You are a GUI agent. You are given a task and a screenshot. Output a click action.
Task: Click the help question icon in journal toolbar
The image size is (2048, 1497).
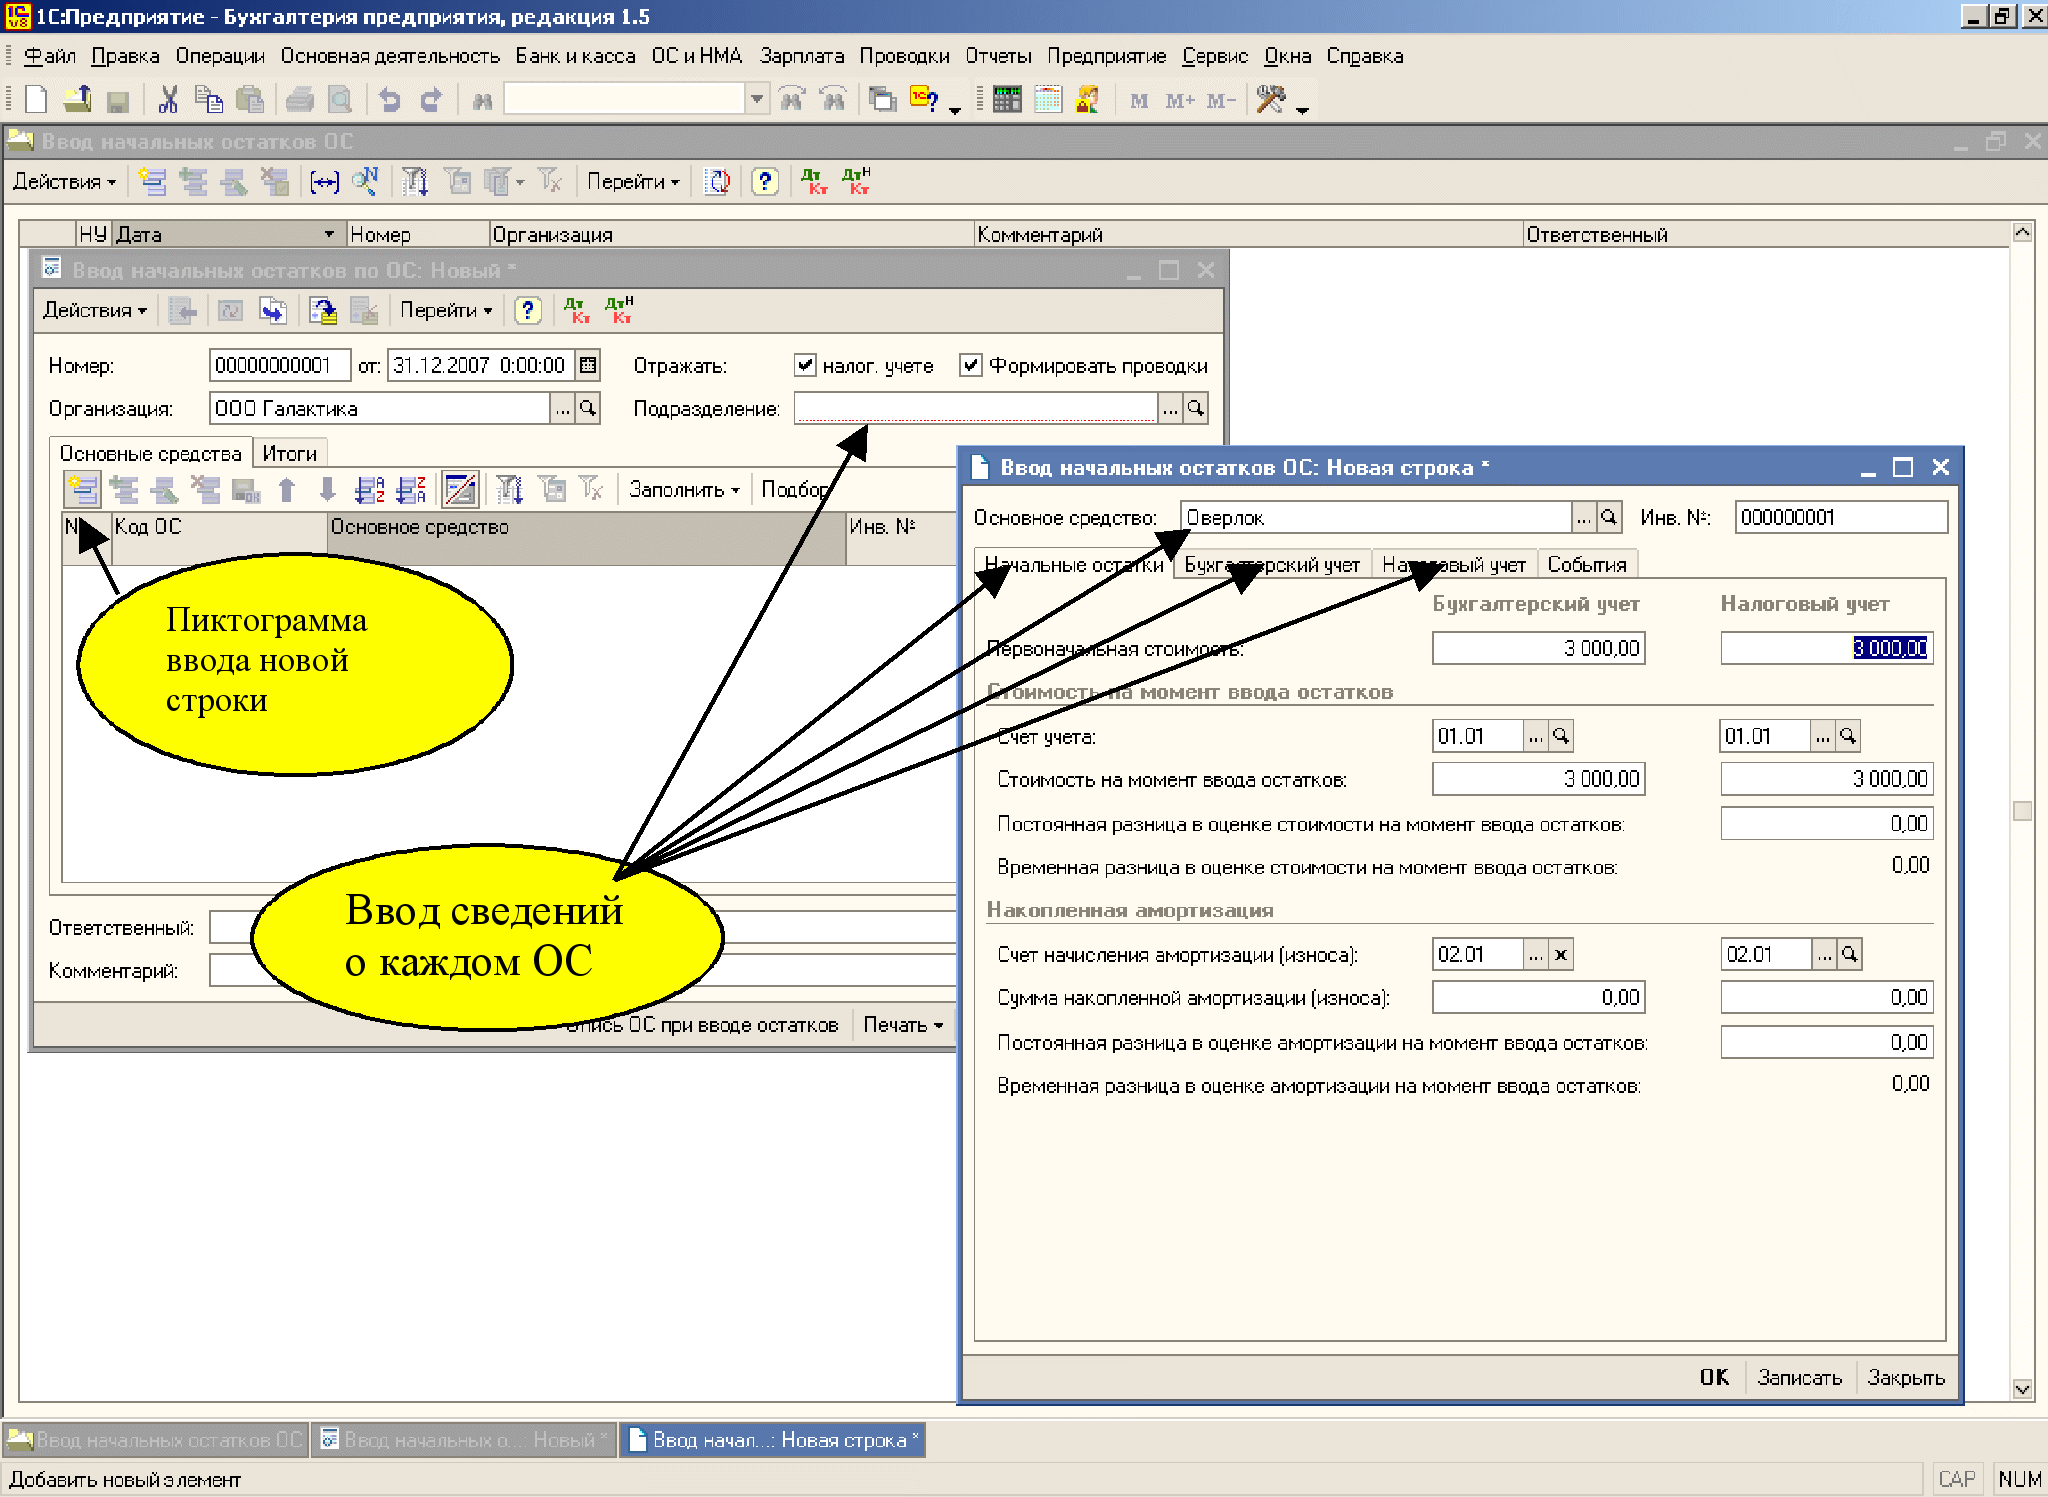(x=764, y=181)
